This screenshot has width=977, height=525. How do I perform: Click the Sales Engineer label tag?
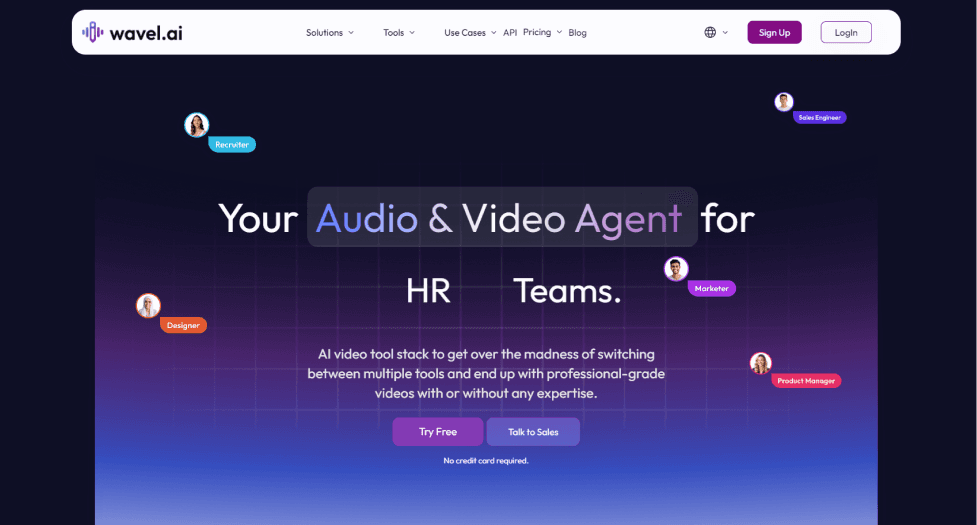[x=819, y=117]
